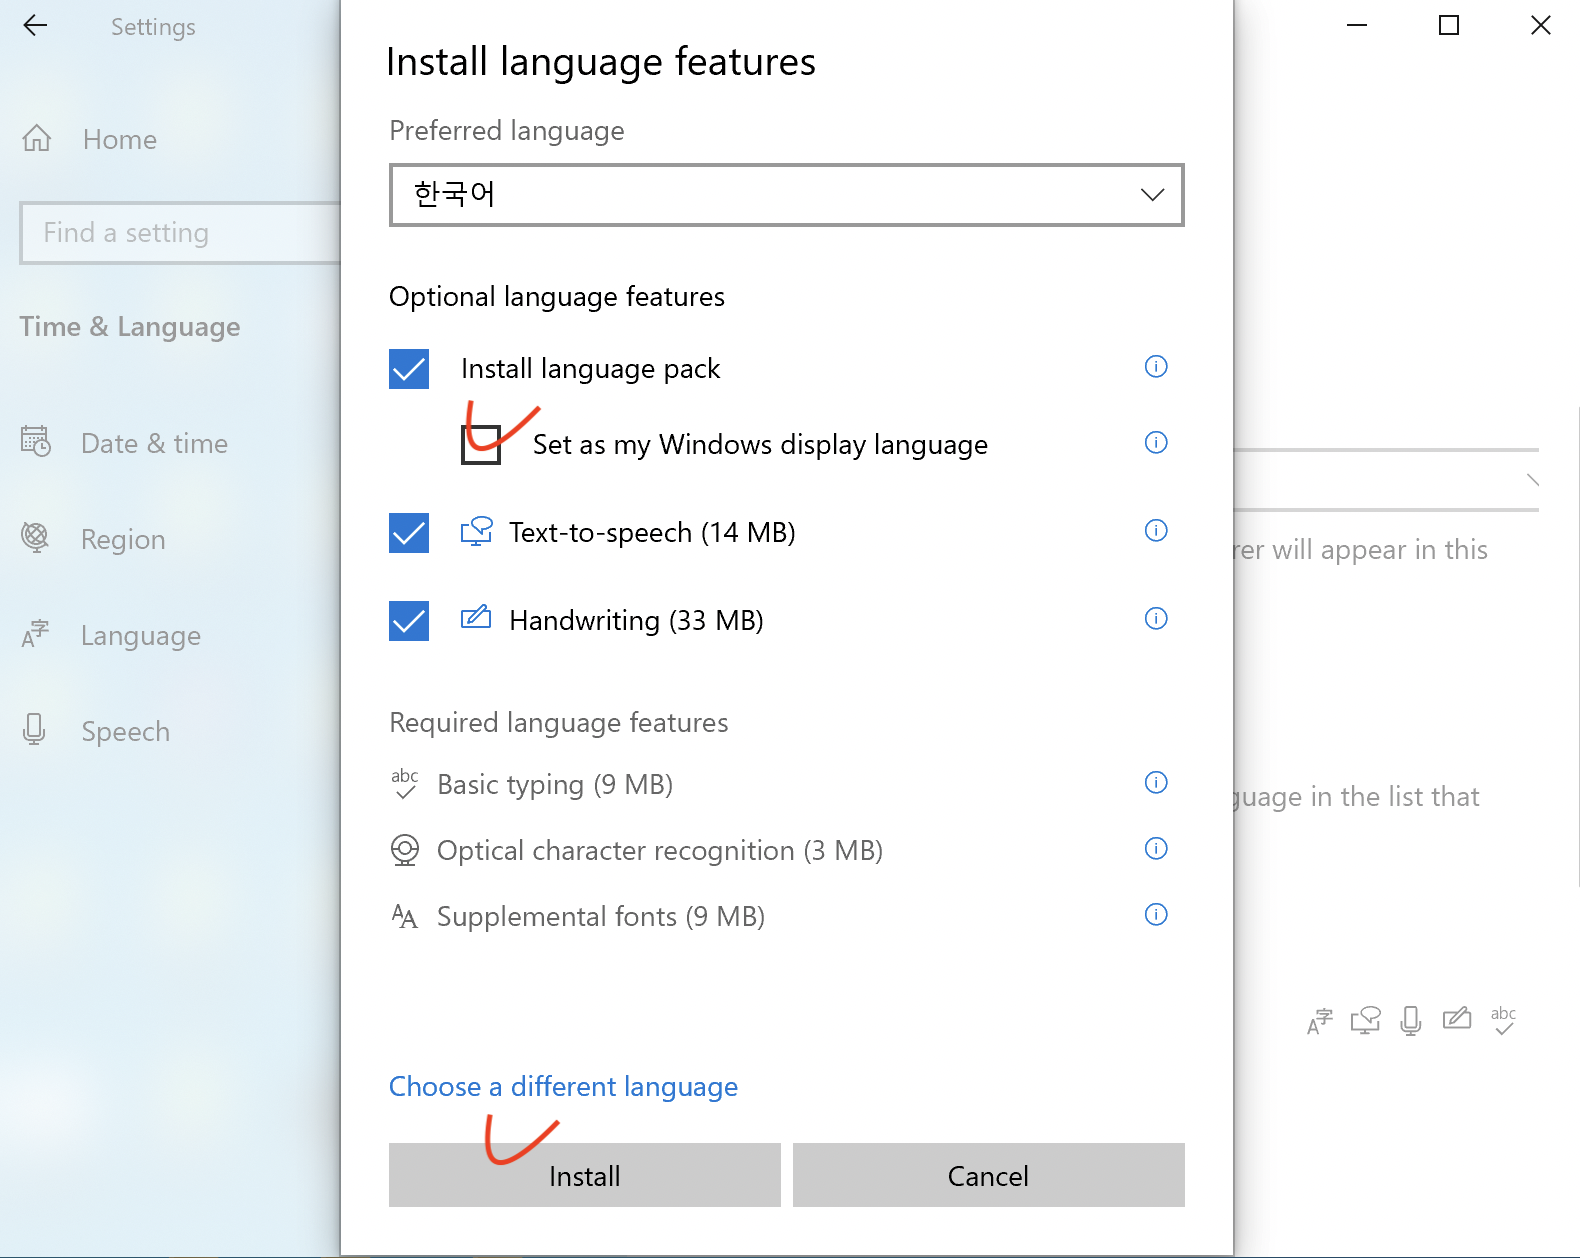Click the Optical character recognition icon
Viewport: 1580px width, 1258px height.
tap(405, 850)
